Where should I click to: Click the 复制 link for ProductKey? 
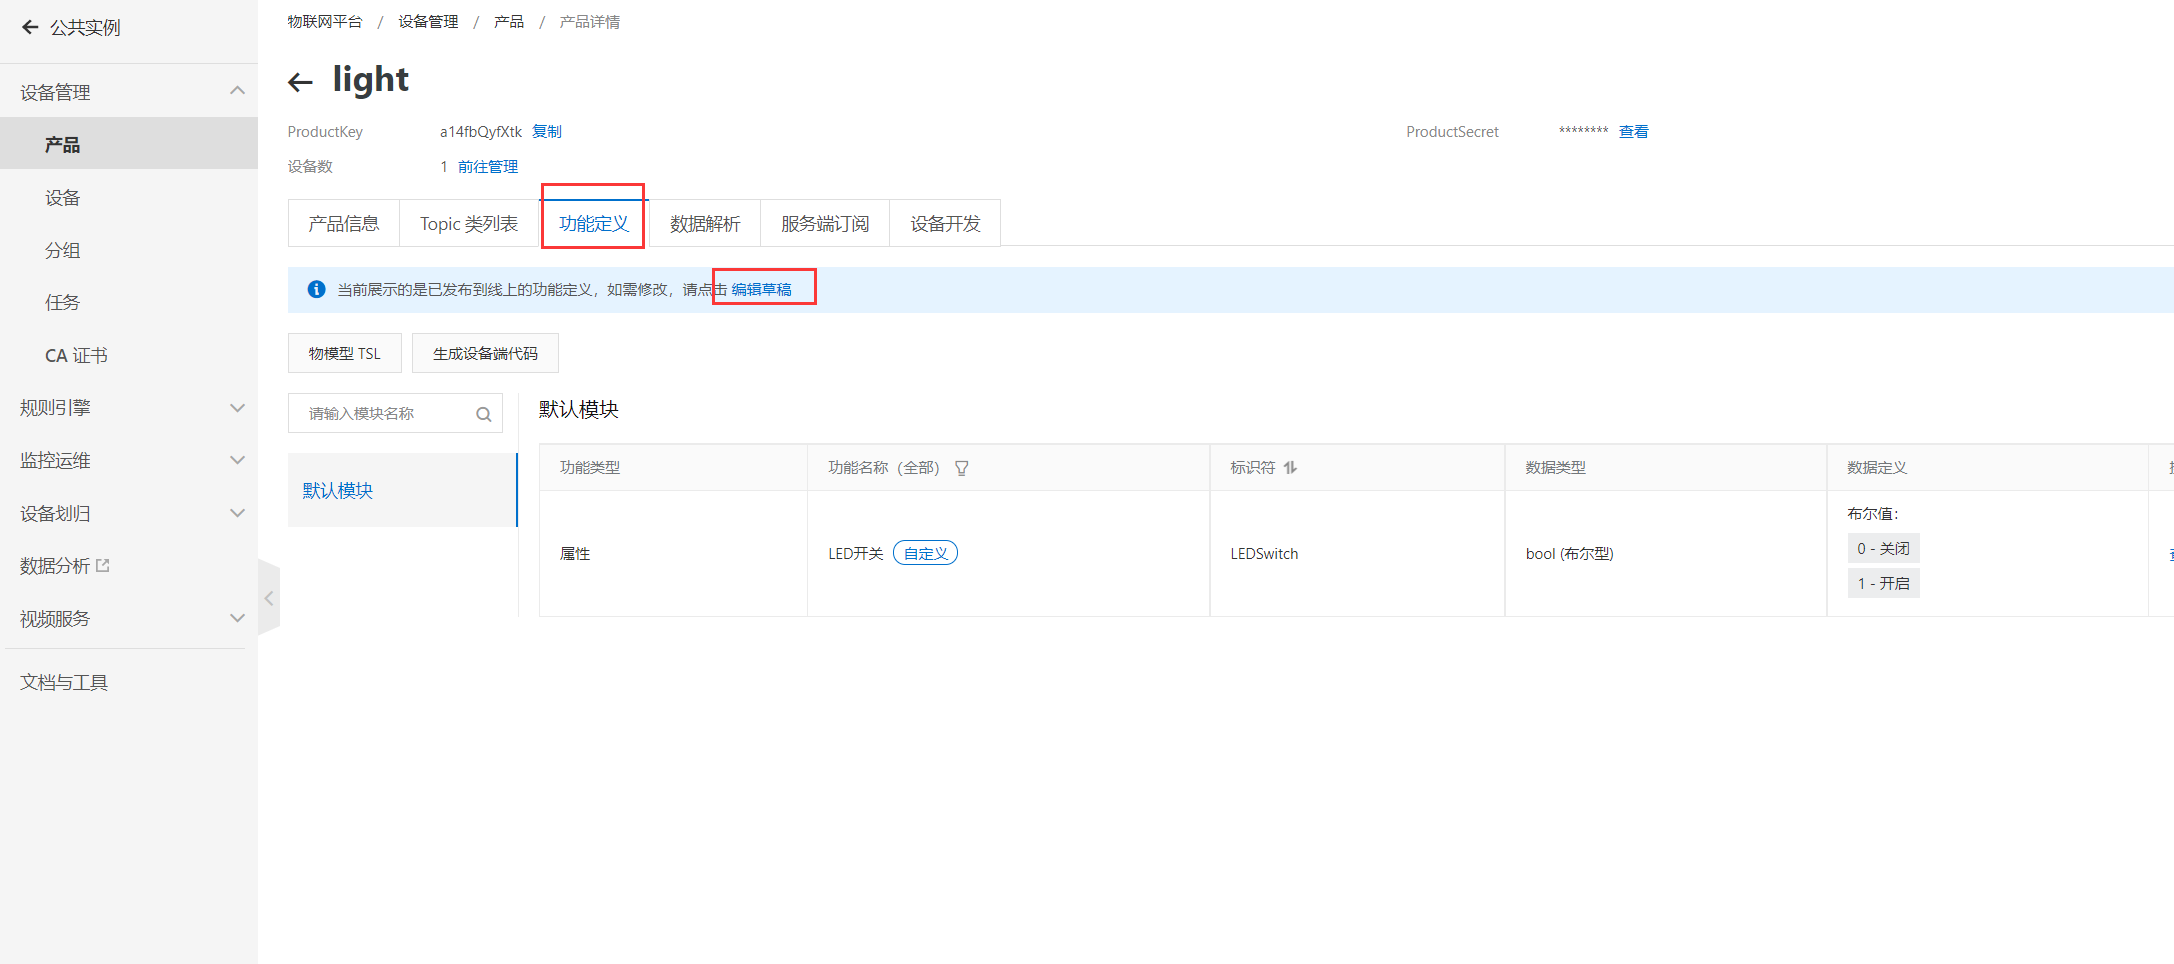point(547,131)
